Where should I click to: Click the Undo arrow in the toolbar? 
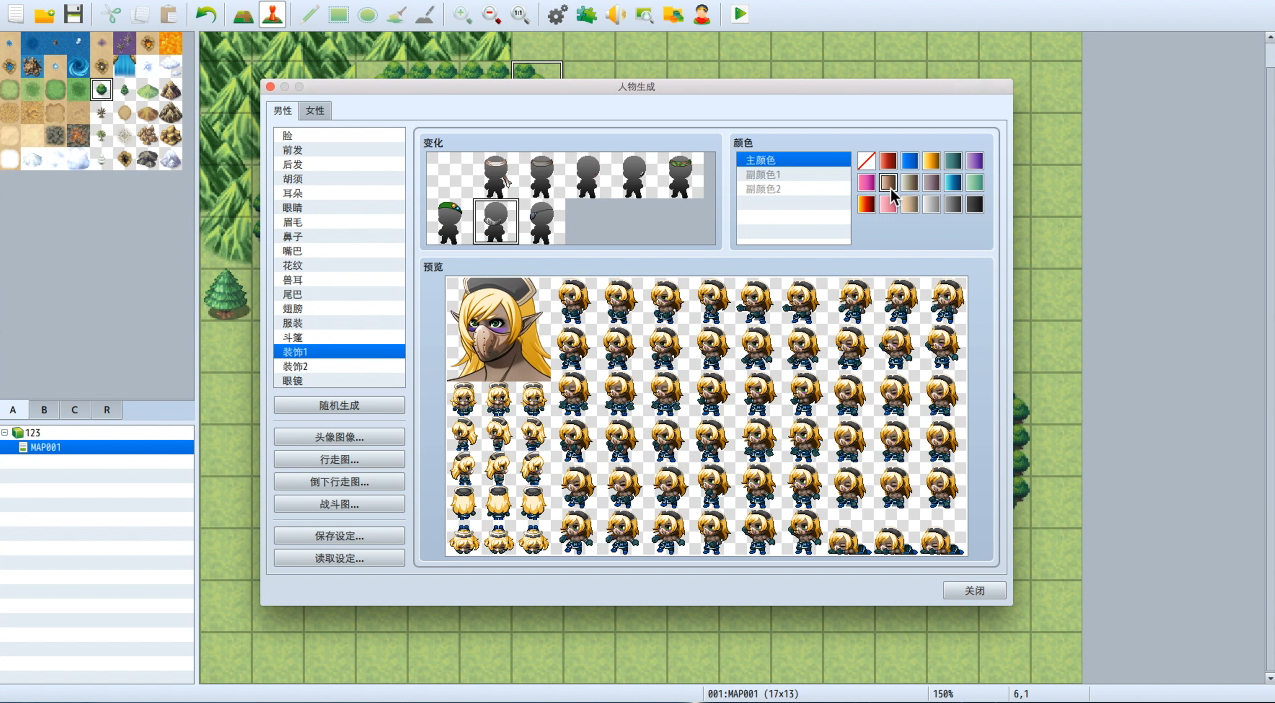click(206, 14)
